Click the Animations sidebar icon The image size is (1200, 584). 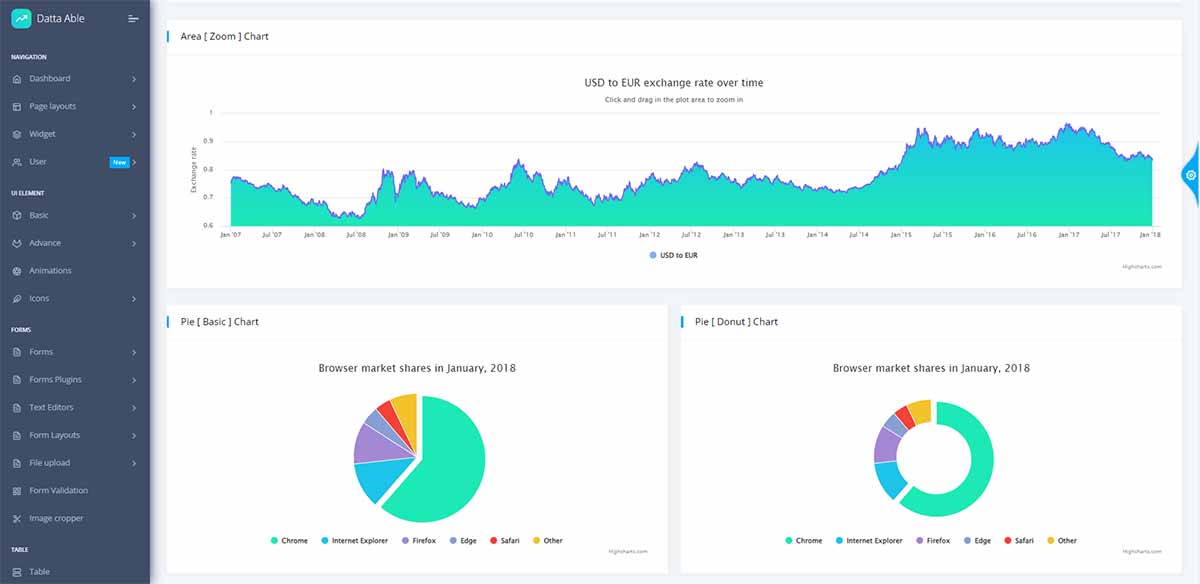pos(16,270)
